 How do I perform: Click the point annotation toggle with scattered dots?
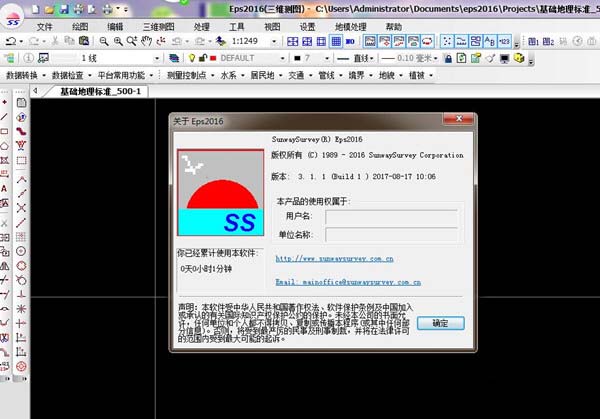pyautogui.click(x=447, y=41)
